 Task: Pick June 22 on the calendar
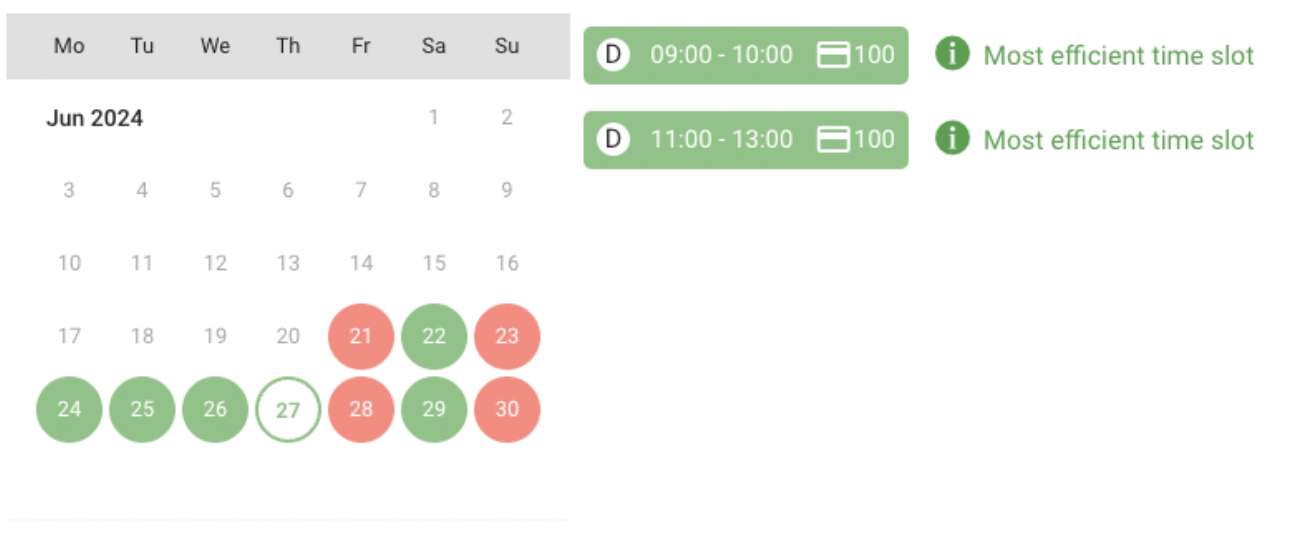tap(434, 336)
